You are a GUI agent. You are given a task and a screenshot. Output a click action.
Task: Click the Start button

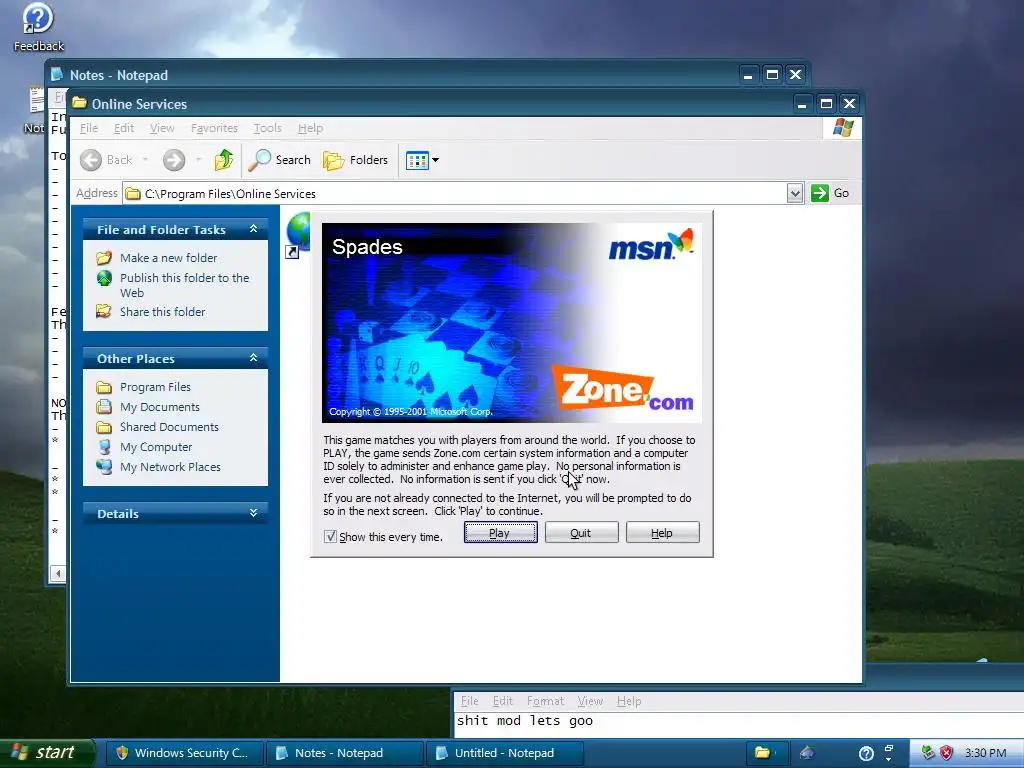[47, 753]
